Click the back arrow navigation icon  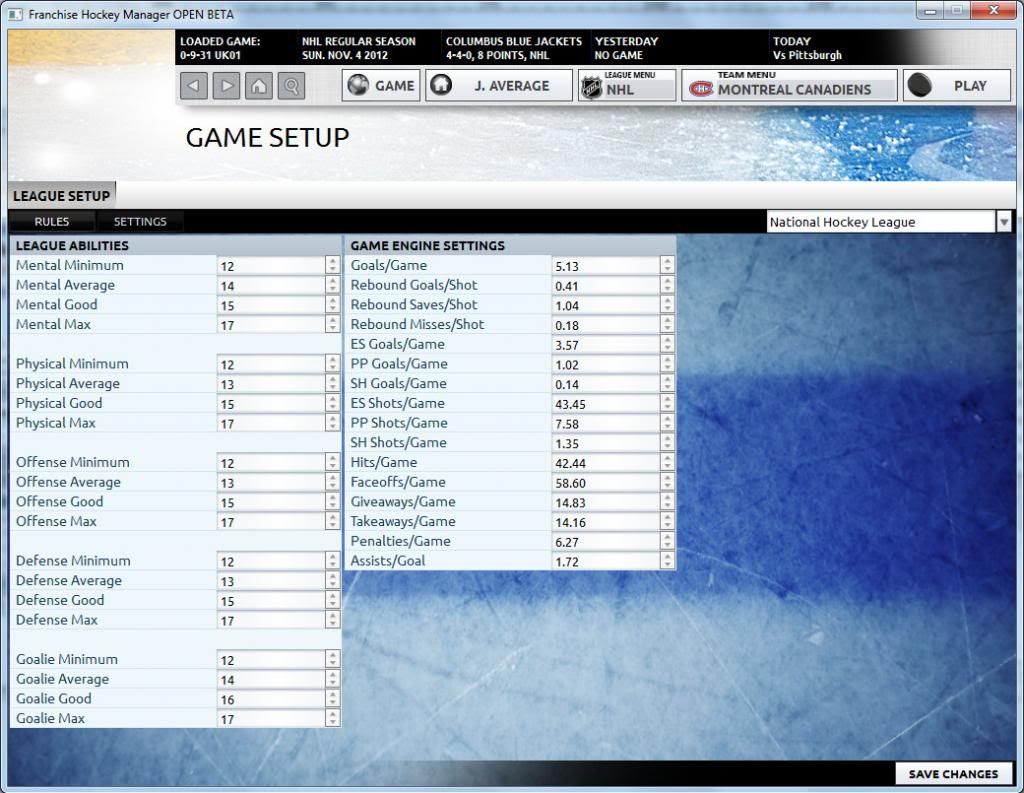tap(194, 86)
